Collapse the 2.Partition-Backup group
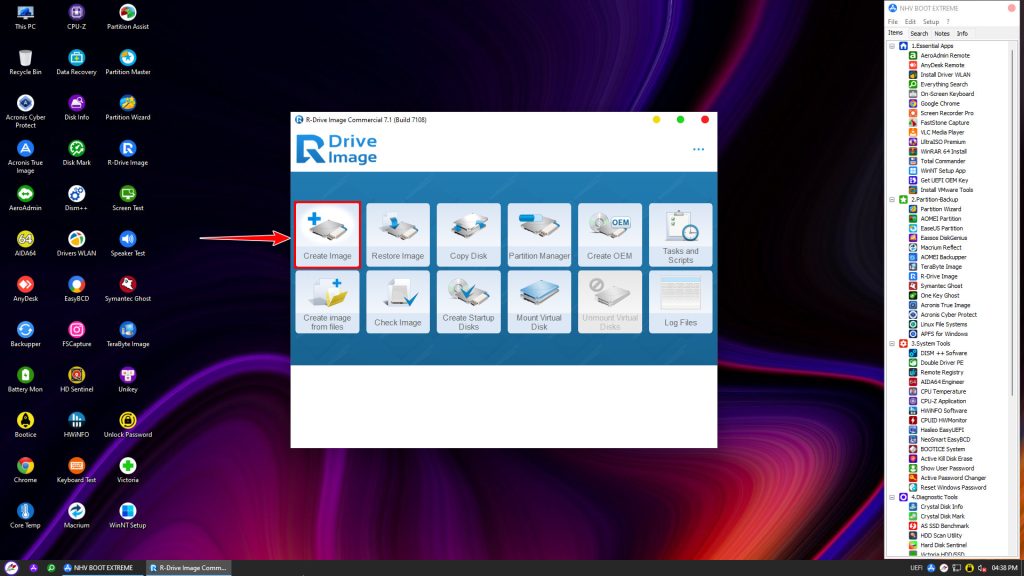Viewport: 1024px width, 576px height. click(x=892, y=200)
